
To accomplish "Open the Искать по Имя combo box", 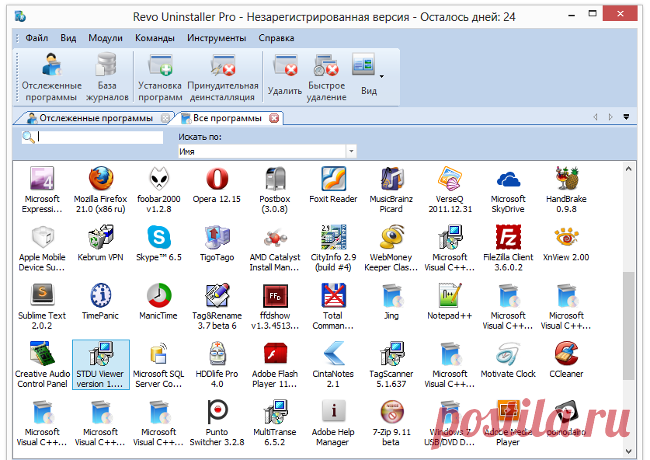I will tap(267, 151).
